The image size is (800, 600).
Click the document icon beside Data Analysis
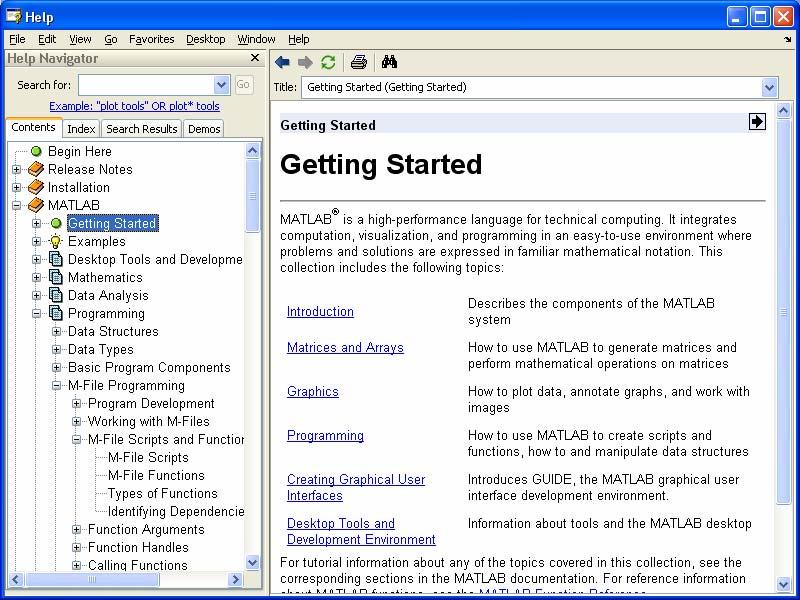coord(56,295)
